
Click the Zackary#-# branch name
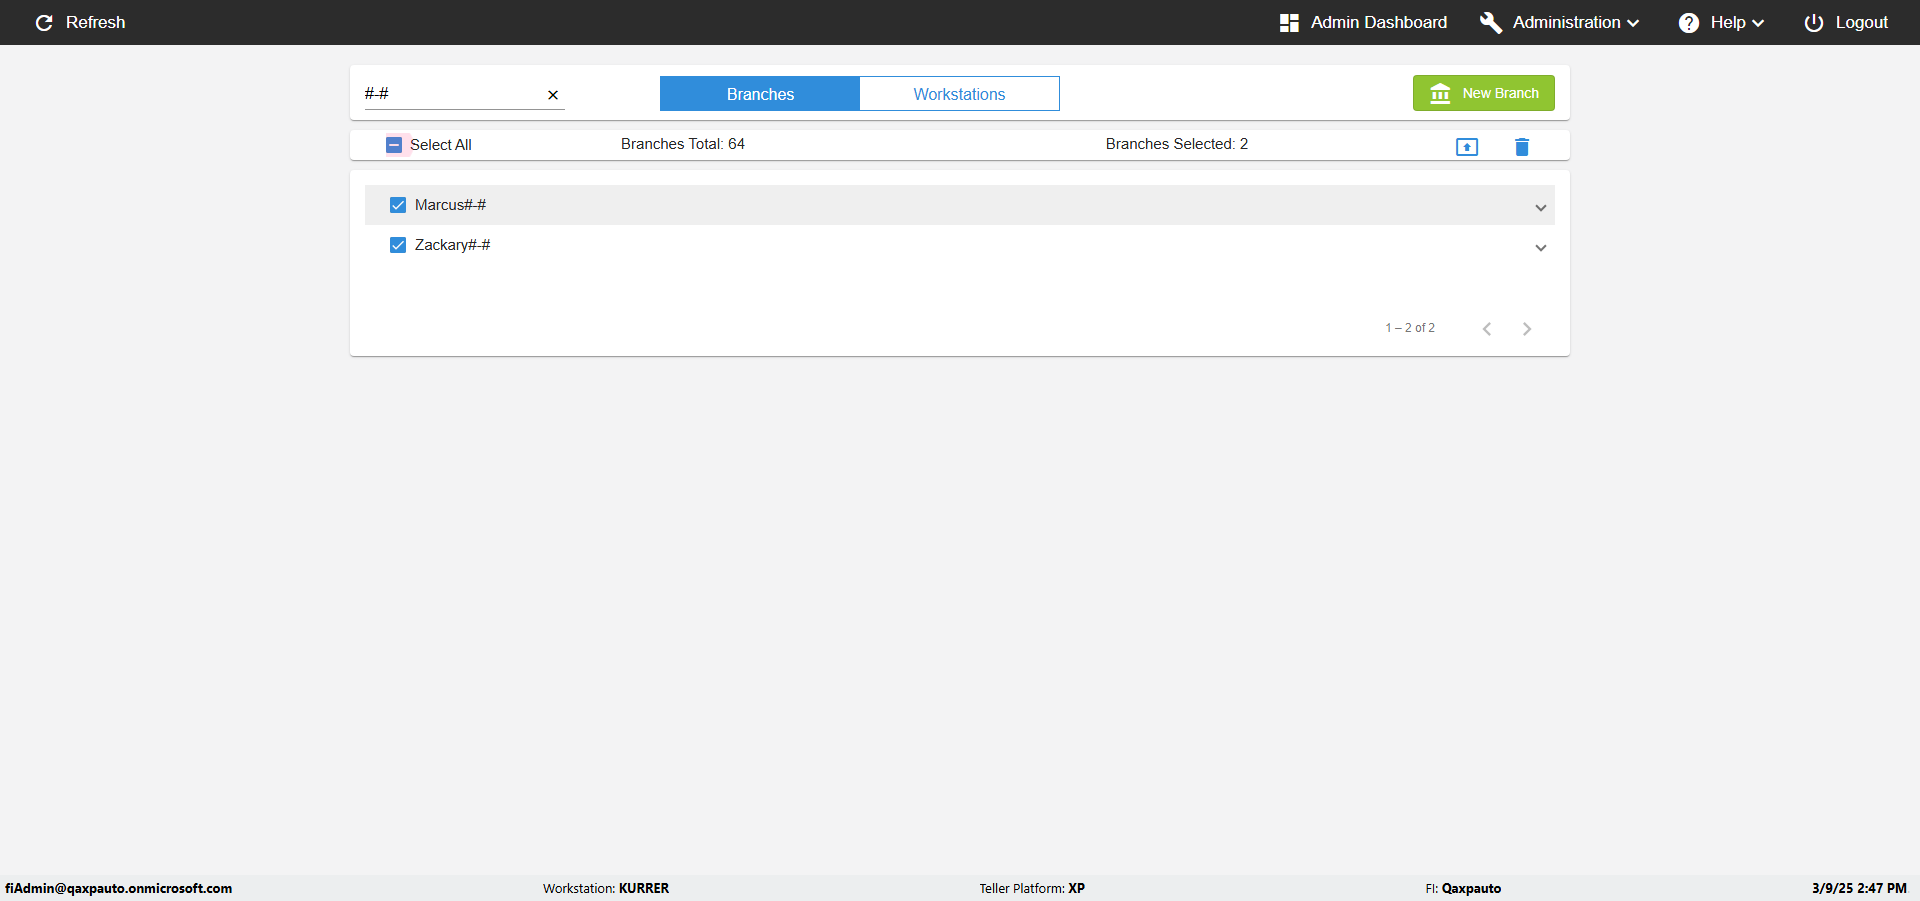pos(452,245)
